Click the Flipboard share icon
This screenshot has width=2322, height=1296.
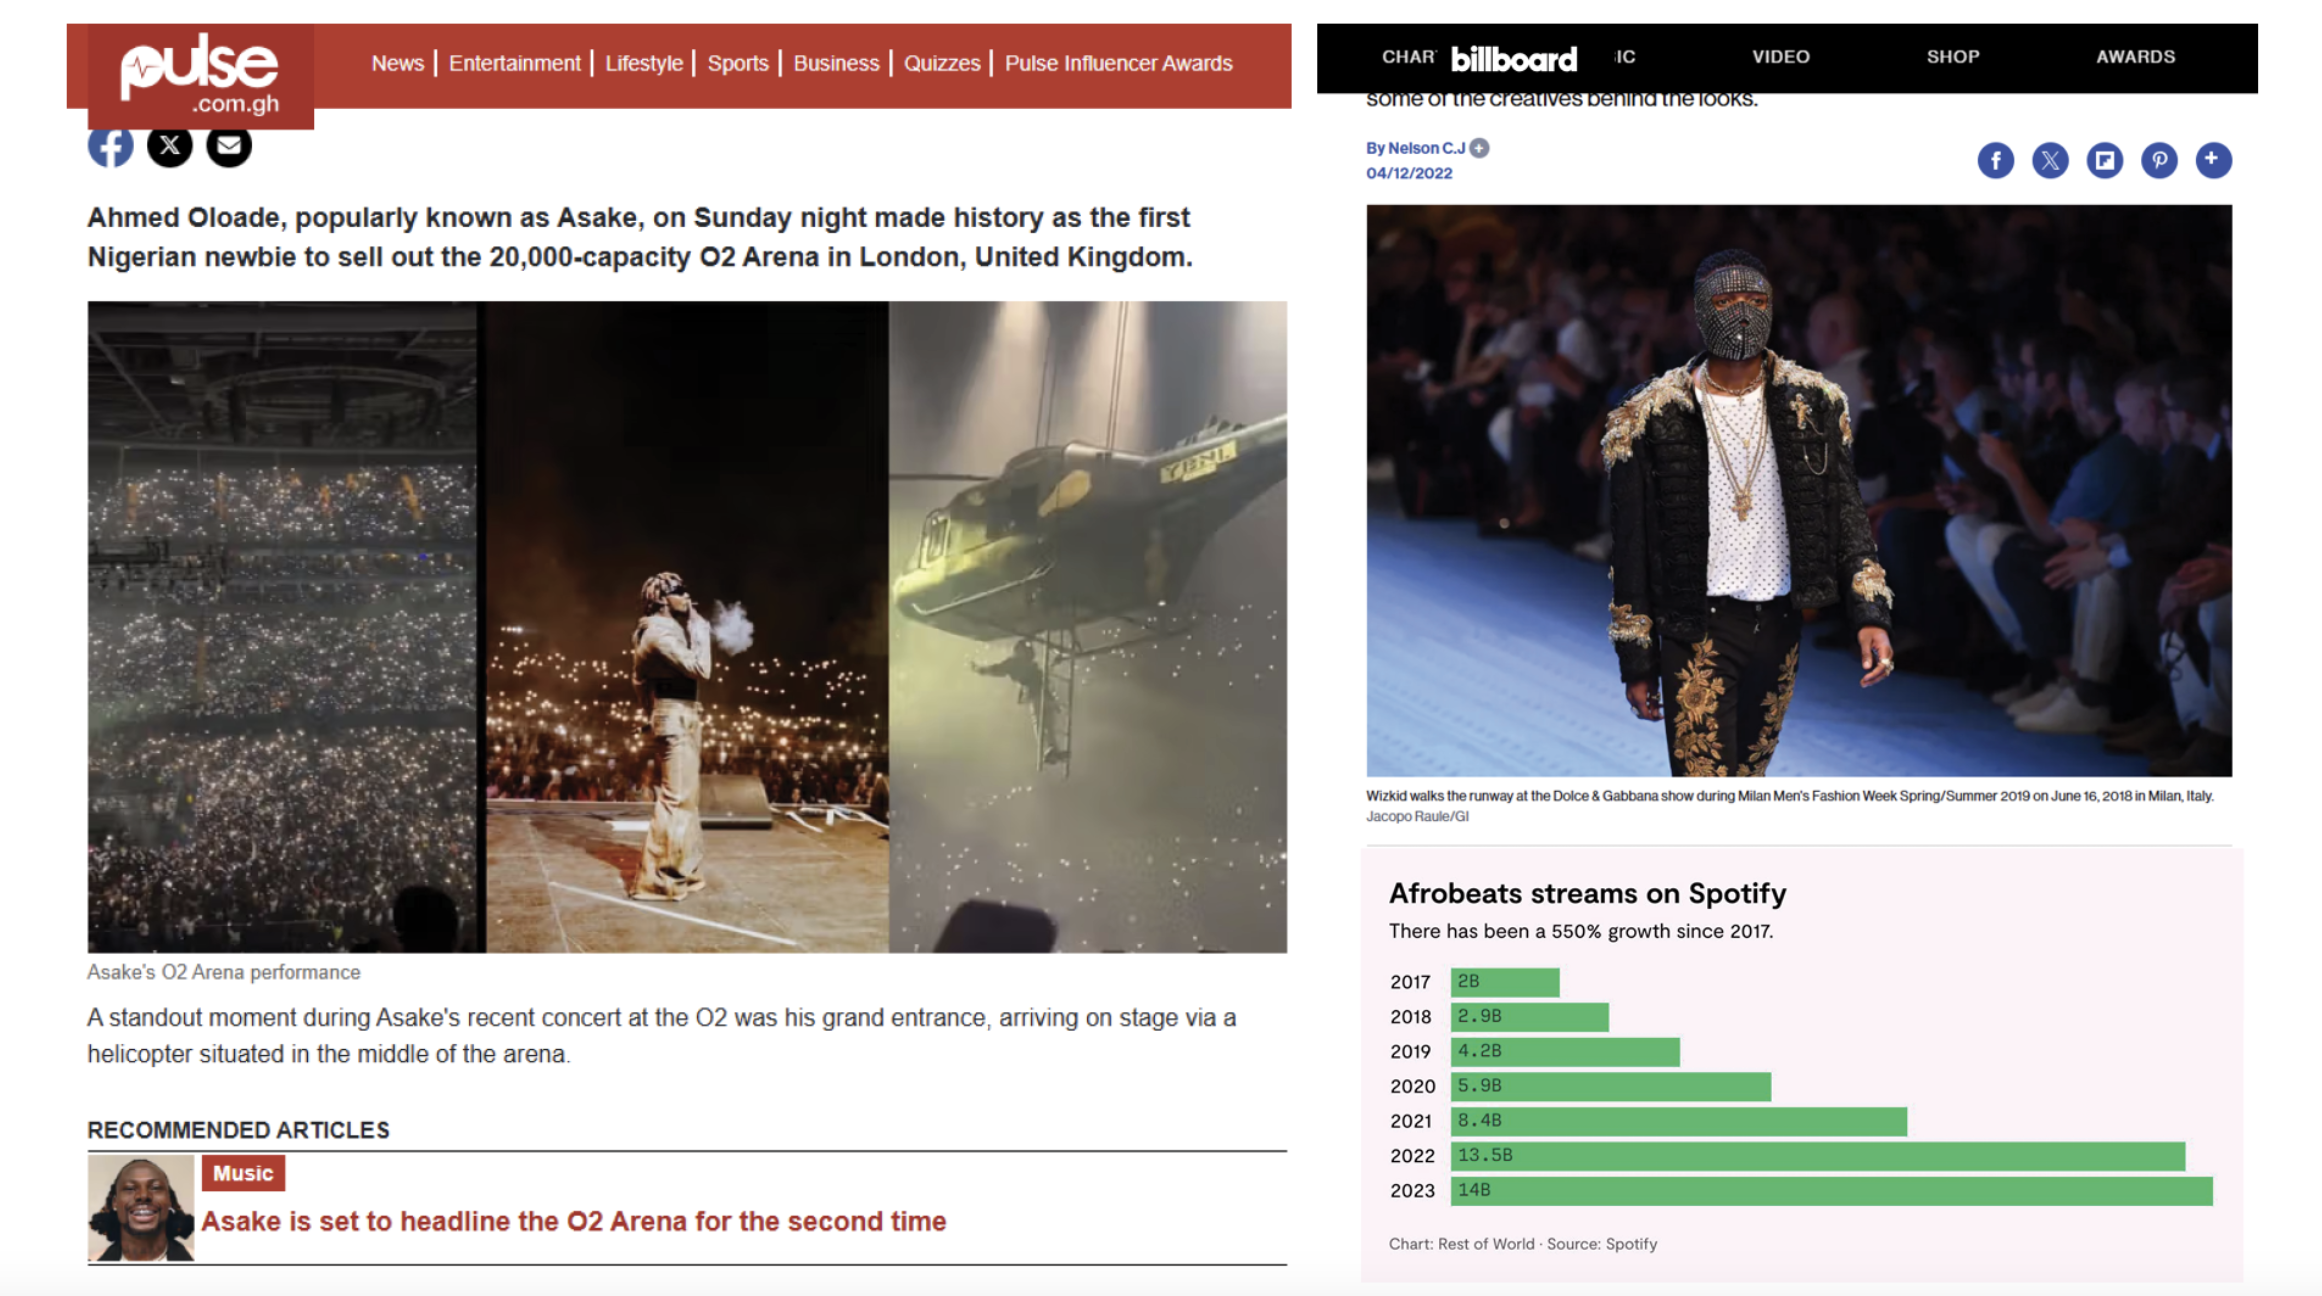pos(2104,160)
